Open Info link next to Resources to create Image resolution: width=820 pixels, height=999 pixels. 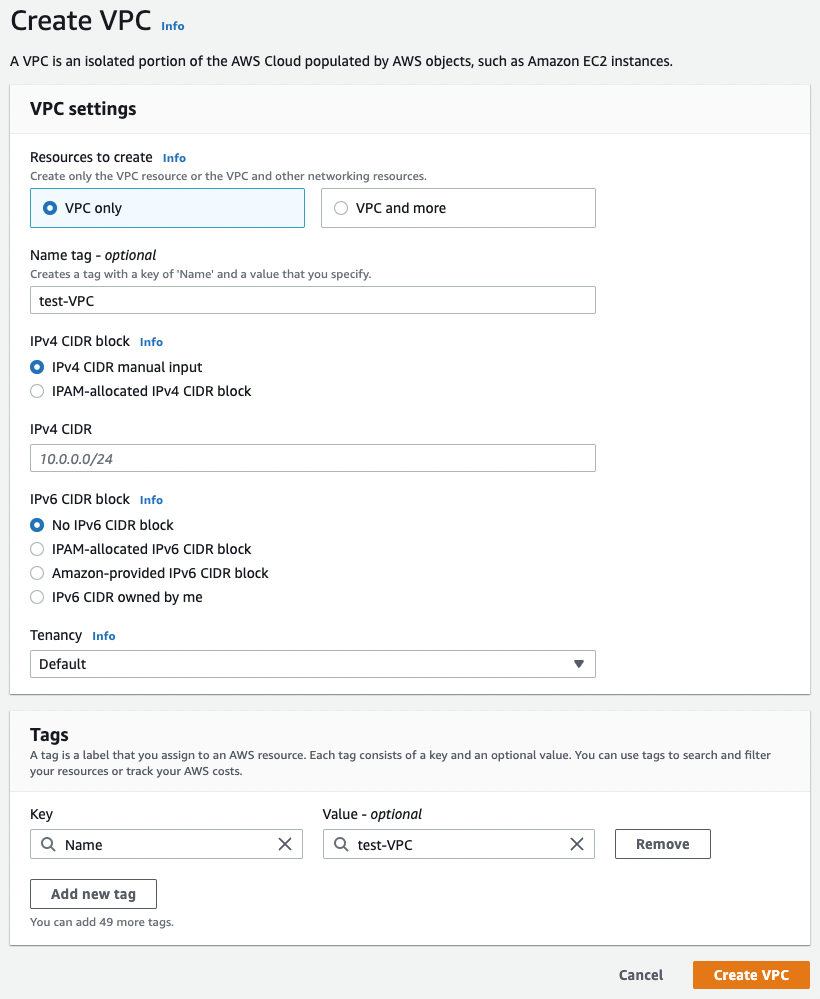point(174,158)
